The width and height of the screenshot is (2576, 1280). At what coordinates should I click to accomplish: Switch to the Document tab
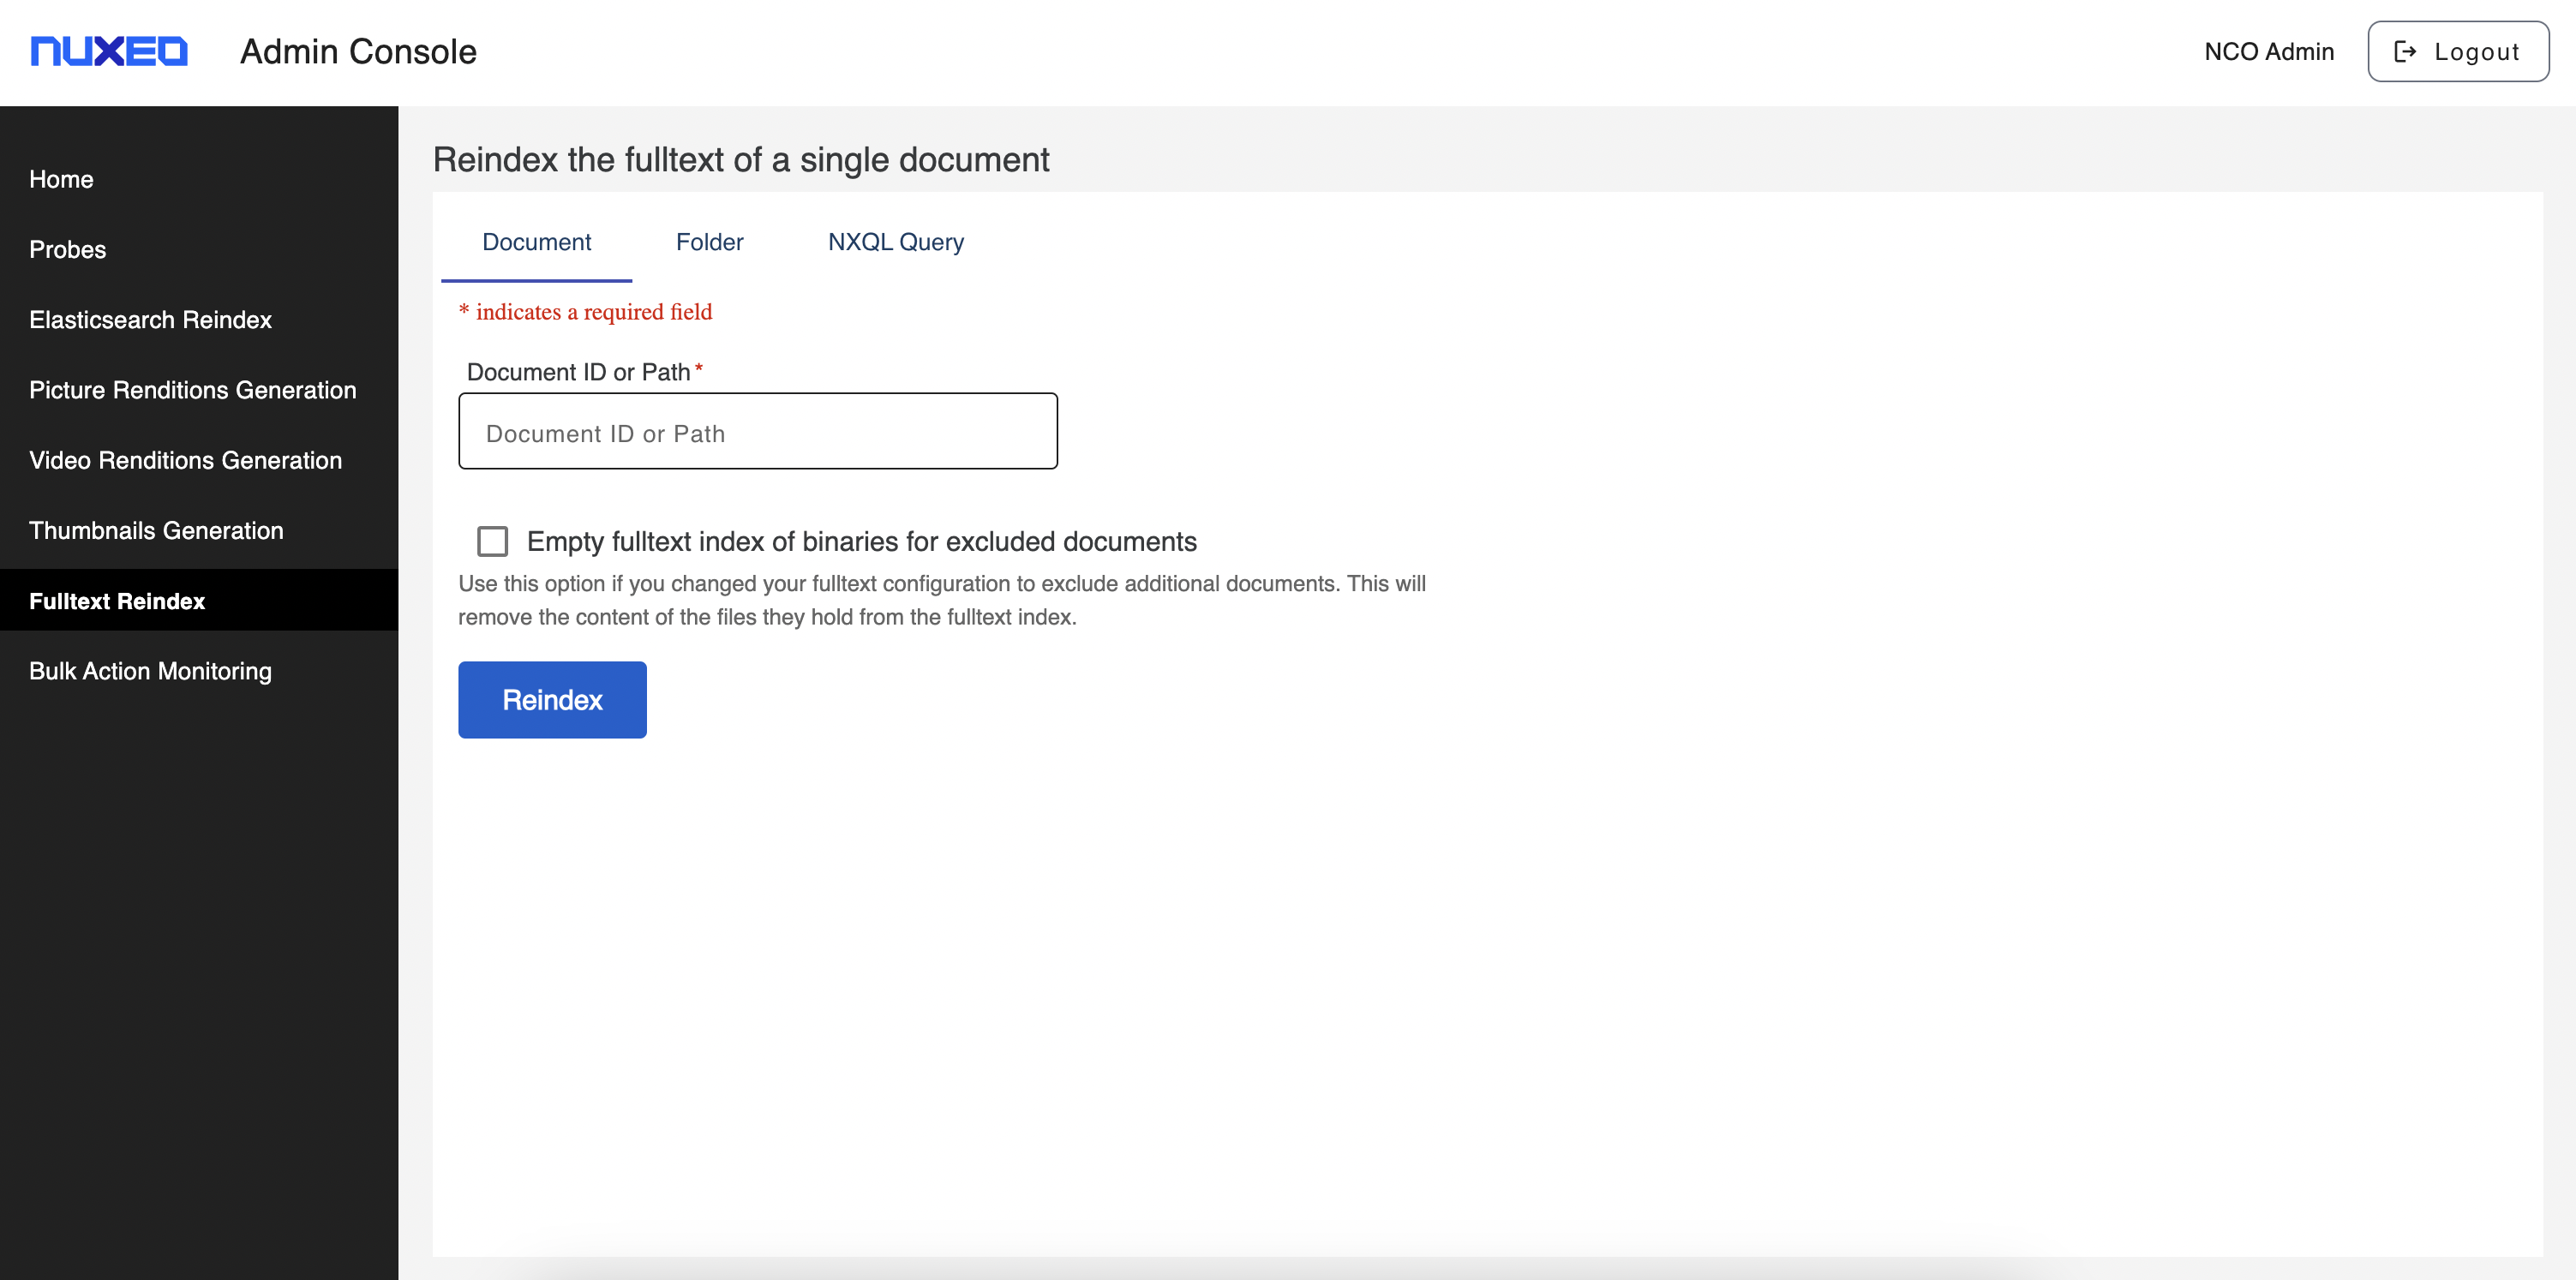click(536, 242)
